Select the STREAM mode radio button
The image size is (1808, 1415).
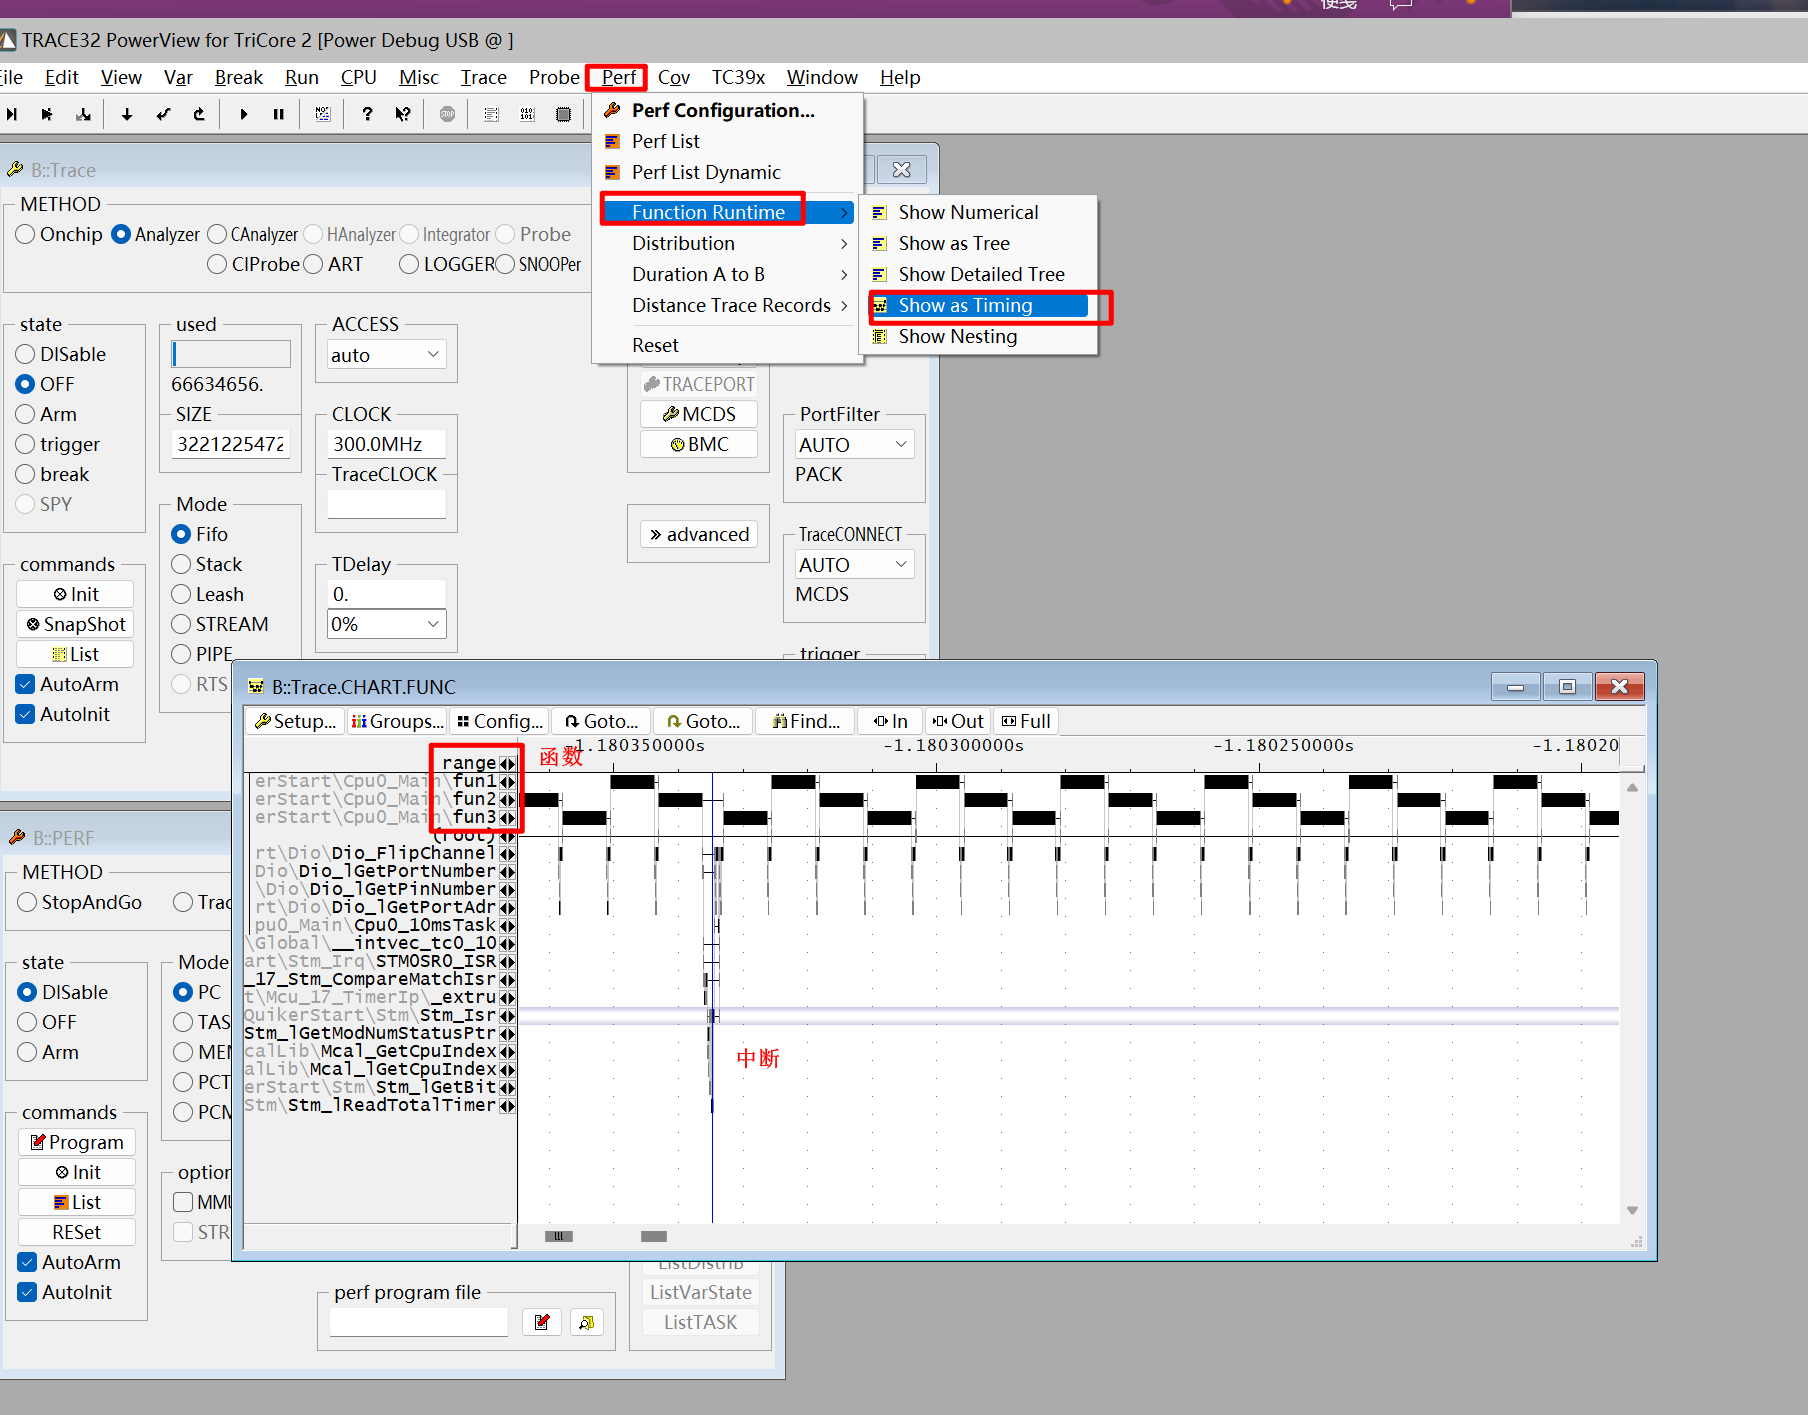[x=181, y=624]
